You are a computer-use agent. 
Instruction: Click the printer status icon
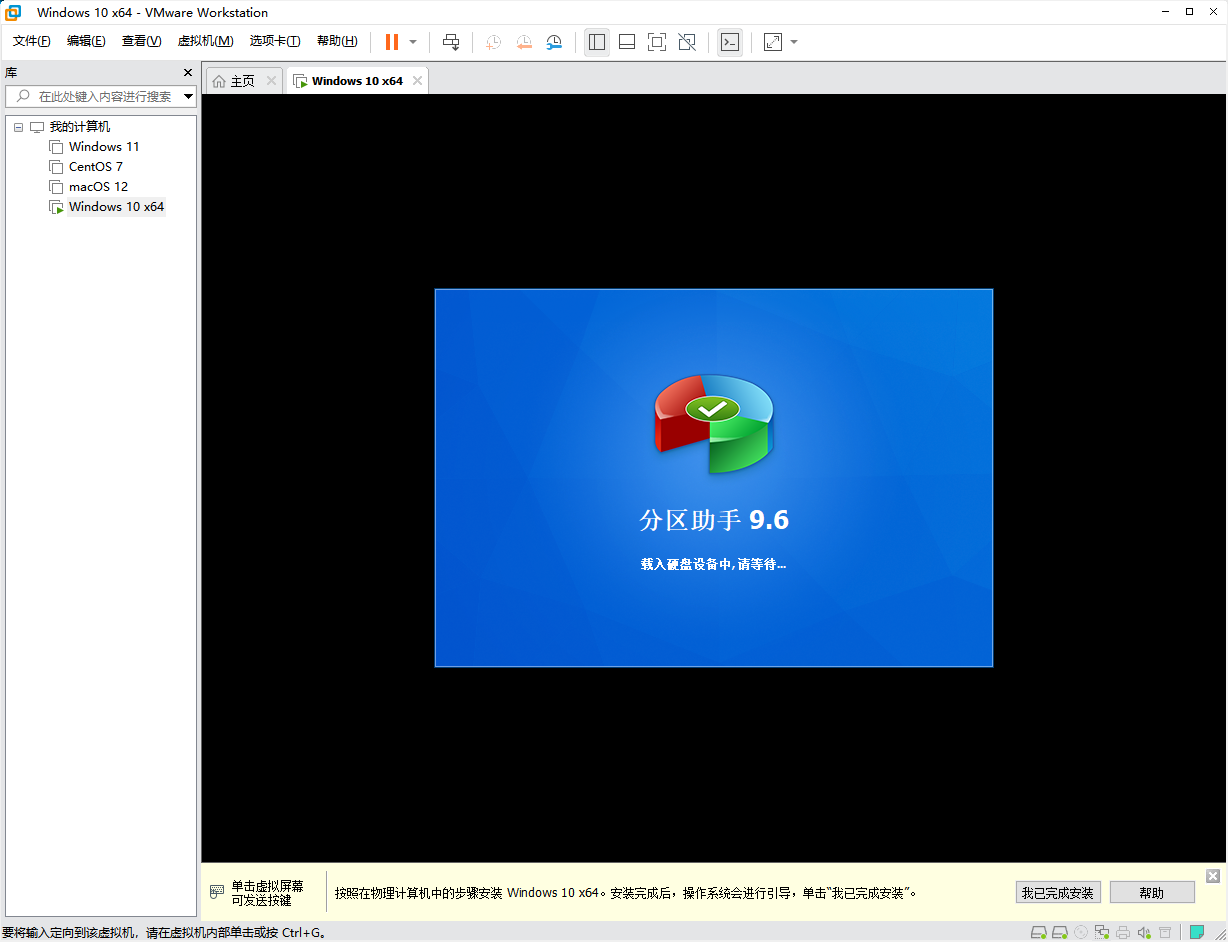click(1123, 932)
